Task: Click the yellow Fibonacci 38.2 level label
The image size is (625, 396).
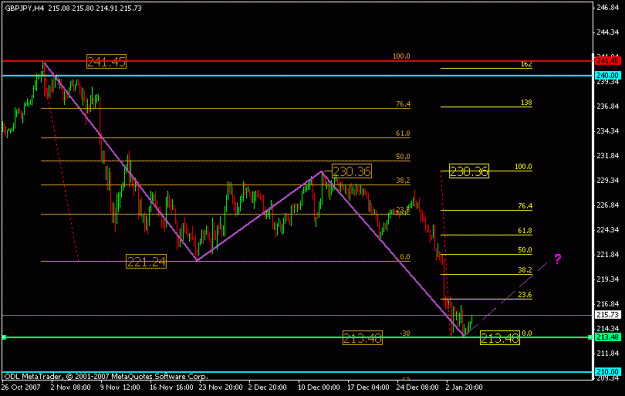Action: pos(525,270)
